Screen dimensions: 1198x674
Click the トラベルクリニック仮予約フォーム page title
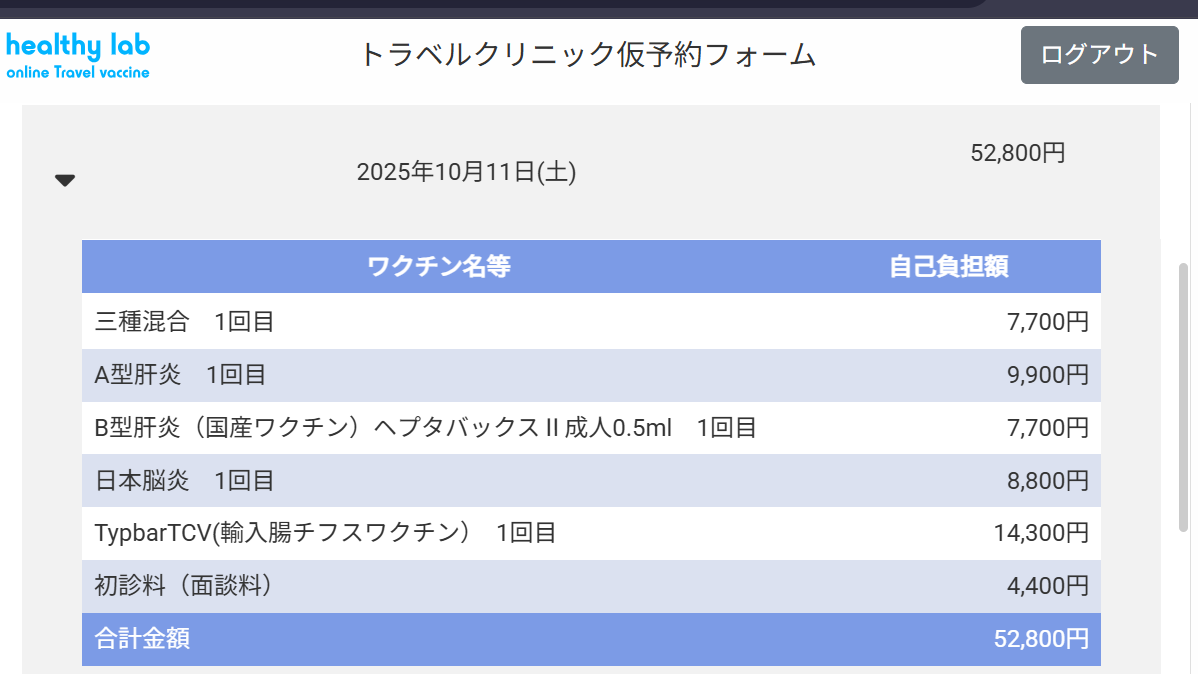pos(587,55)
